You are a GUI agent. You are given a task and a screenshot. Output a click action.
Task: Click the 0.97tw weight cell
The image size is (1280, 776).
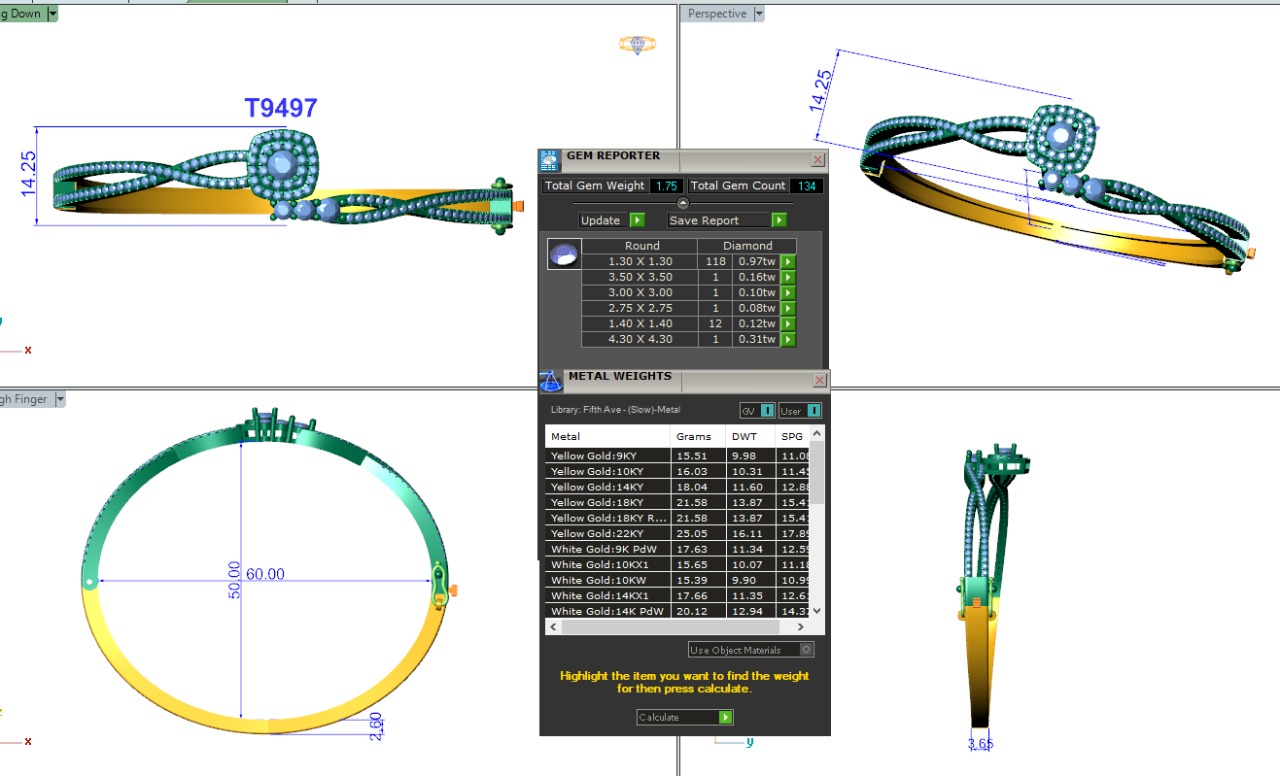coord(757,261)
